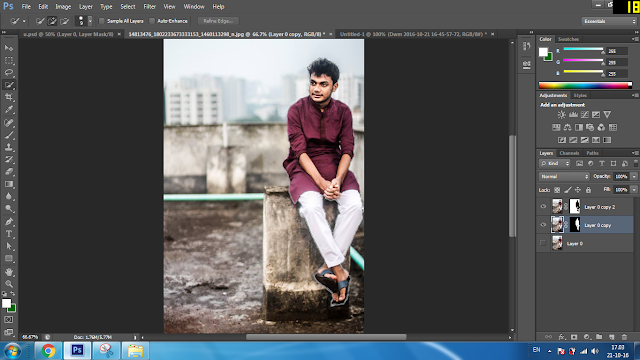Select the Crop tool

[x=9, y=97]
